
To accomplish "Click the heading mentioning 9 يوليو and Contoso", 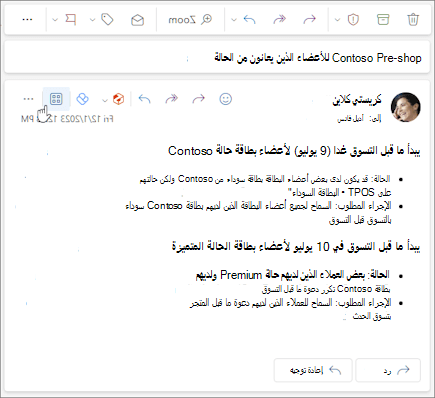I will (294, 151).
